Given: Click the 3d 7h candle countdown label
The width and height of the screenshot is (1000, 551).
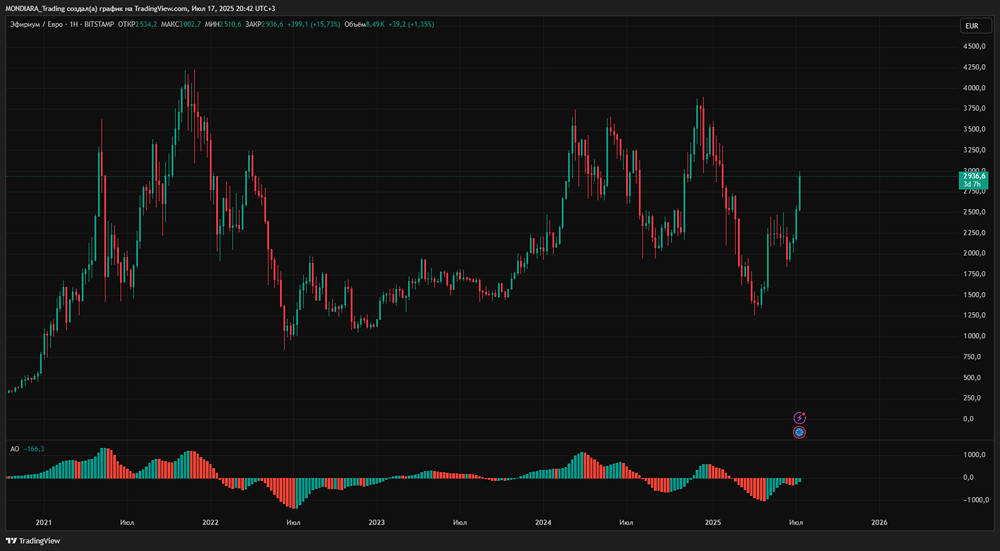Looking at the screenshot, I should (x=972, y=184).
